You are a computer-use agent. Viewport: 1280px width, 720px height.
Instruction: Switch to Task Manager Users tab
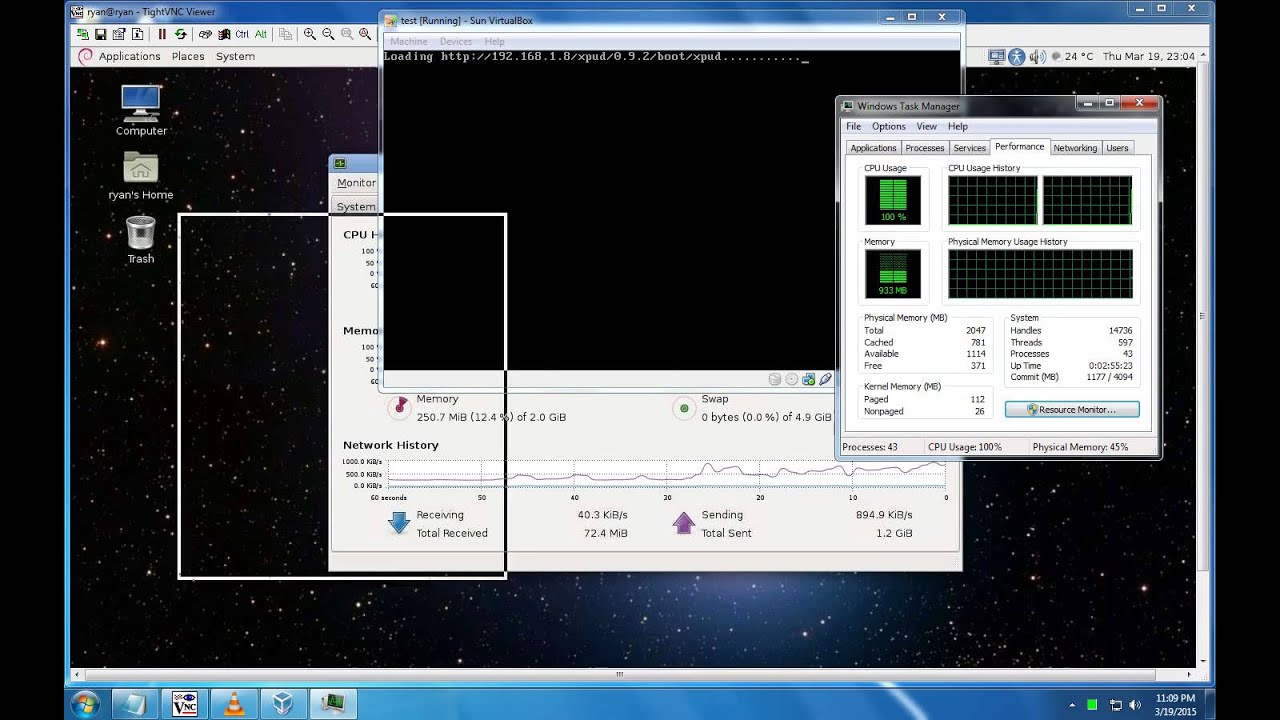tap(1117, 148)
